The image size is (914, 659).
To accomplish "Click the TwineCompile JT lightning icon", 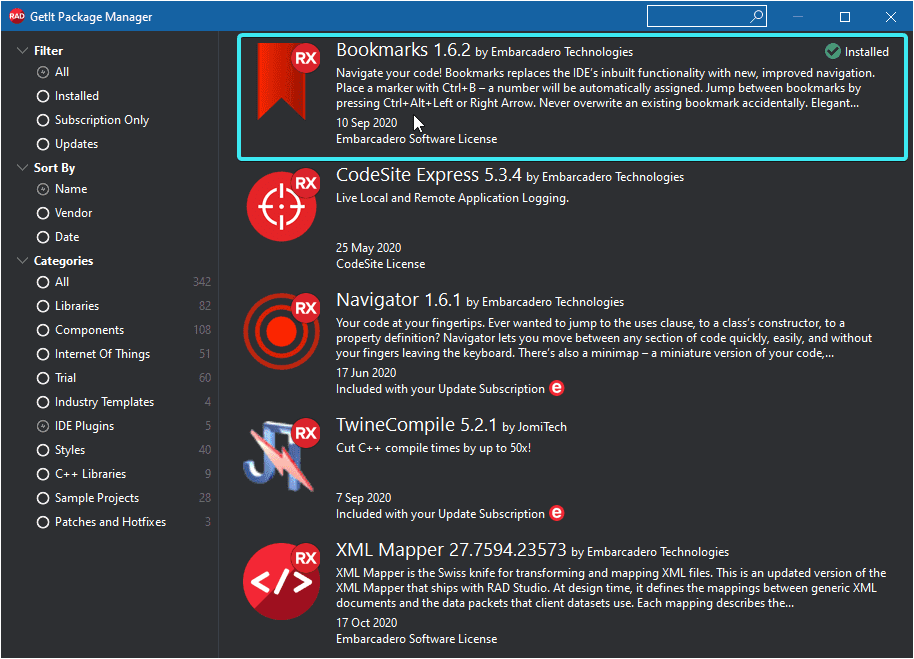I will coord(282,455).
